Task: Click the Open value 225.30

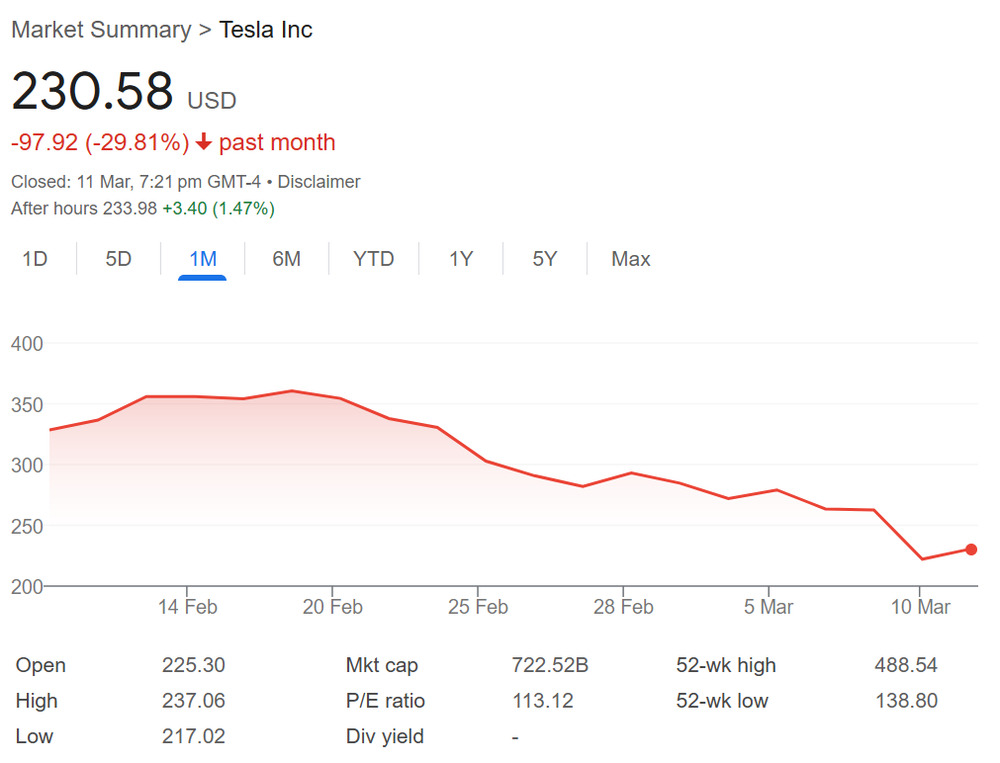Action: [x=193, y=665]
